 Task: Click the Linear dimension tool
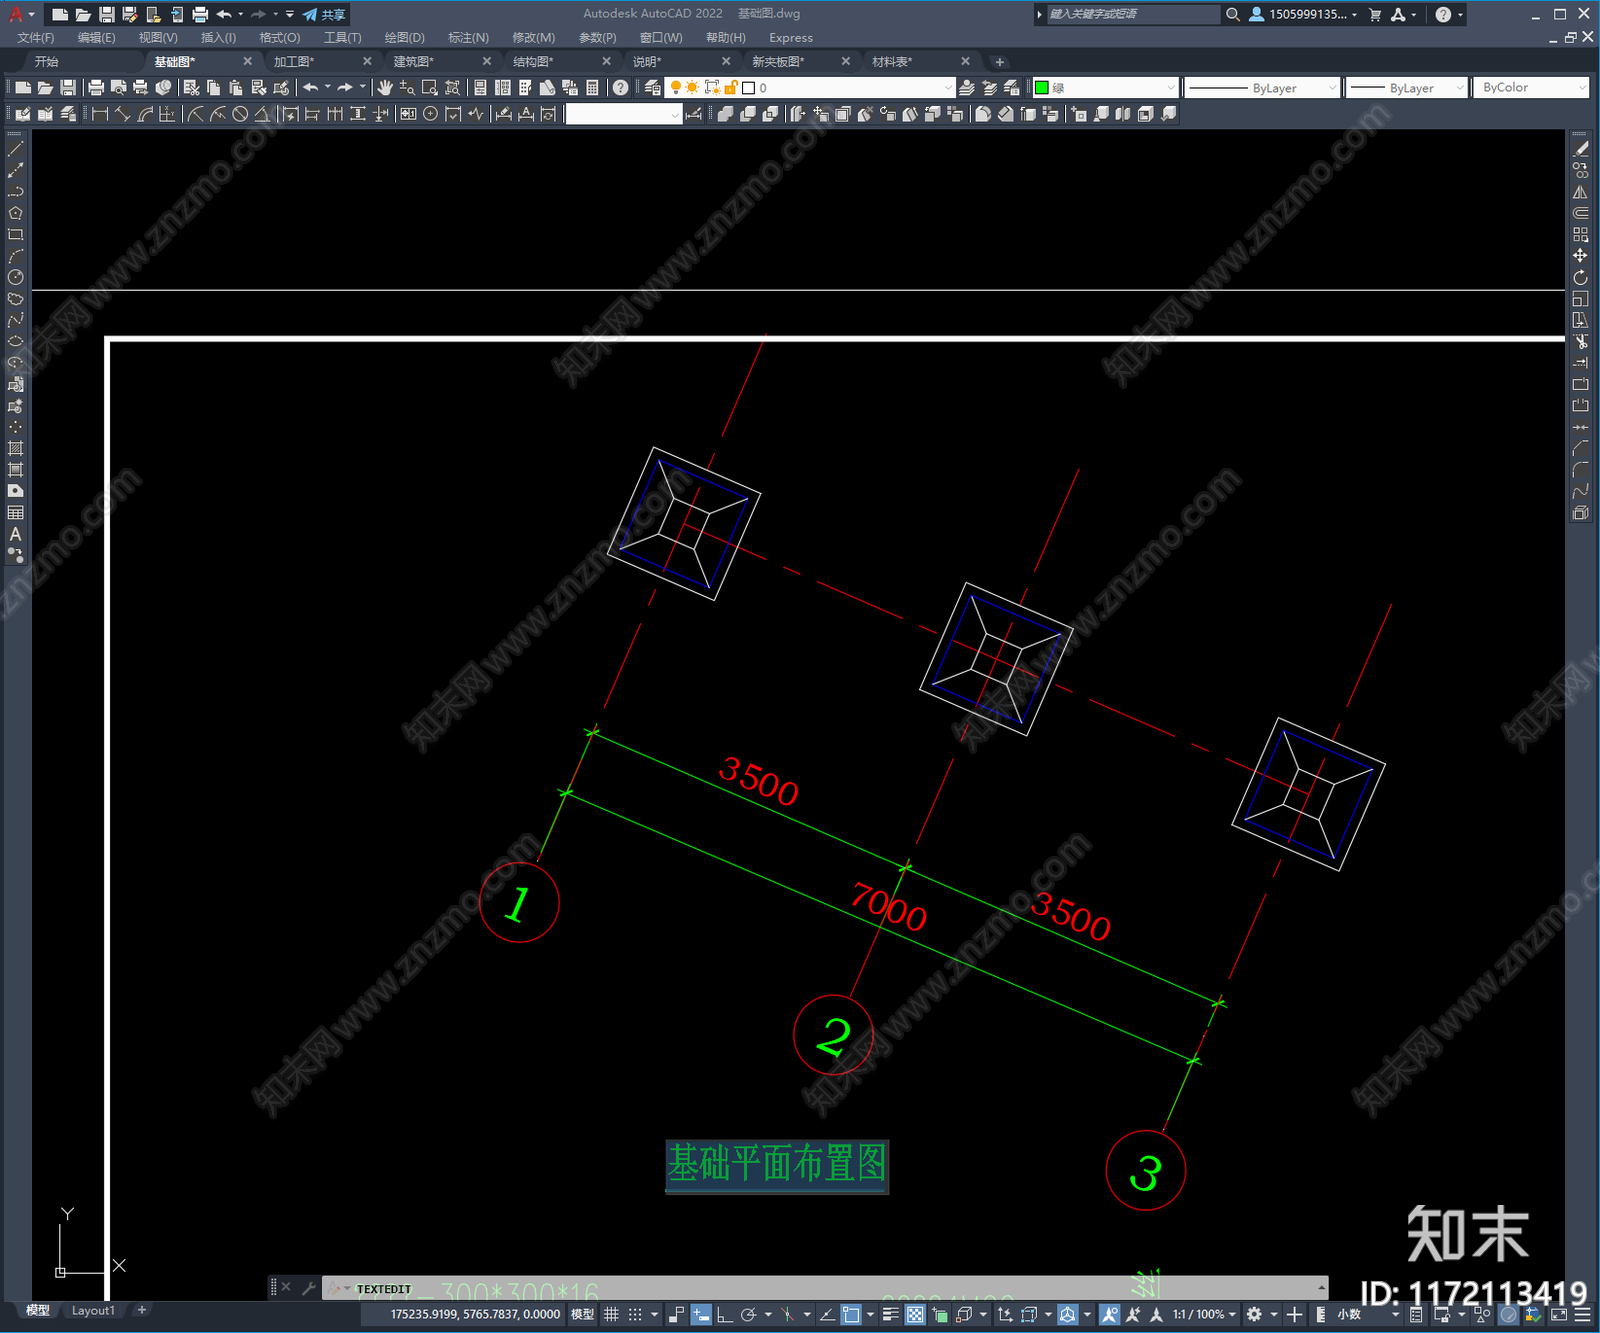[x=100, y=114]
